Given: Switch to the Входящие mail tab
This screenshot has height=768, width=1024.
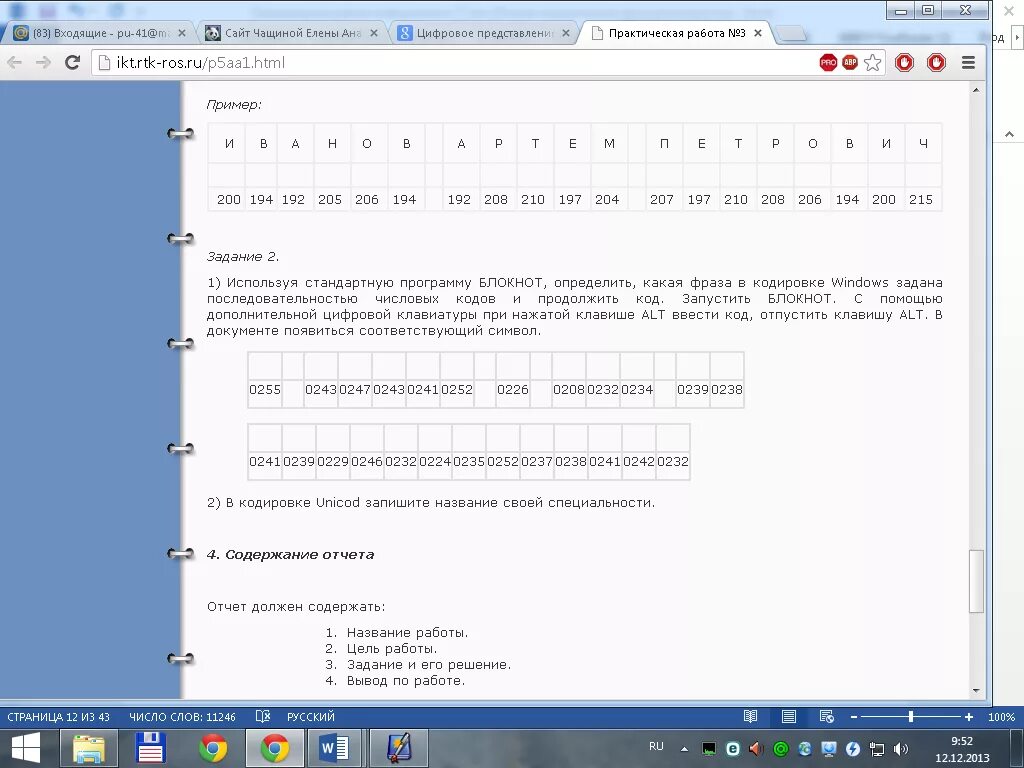Looking at the screenshot, I should [98, 33].
